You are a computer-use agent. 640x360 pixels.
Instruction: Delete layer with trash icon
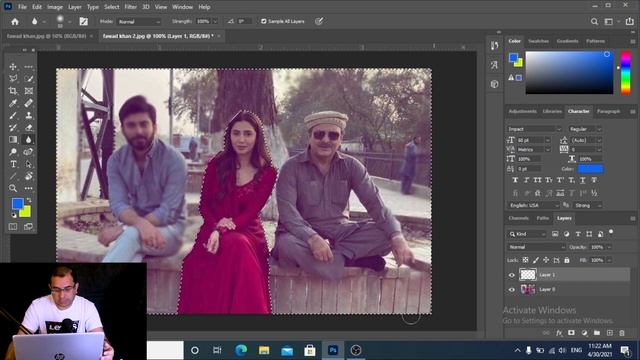(622, 333)
